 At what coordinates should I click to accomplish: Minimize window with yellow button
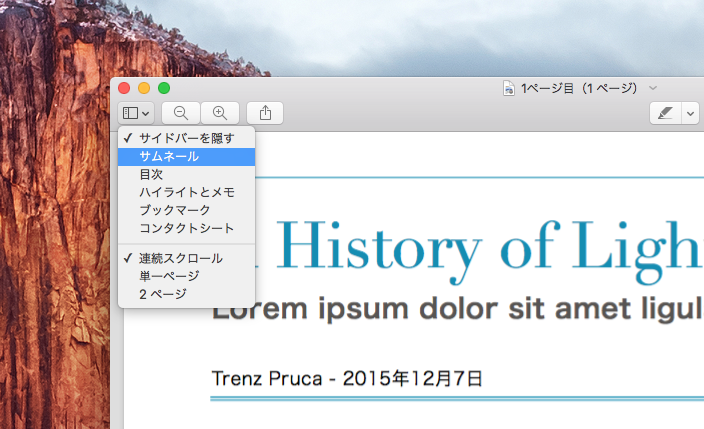click(x=144, y=88)
